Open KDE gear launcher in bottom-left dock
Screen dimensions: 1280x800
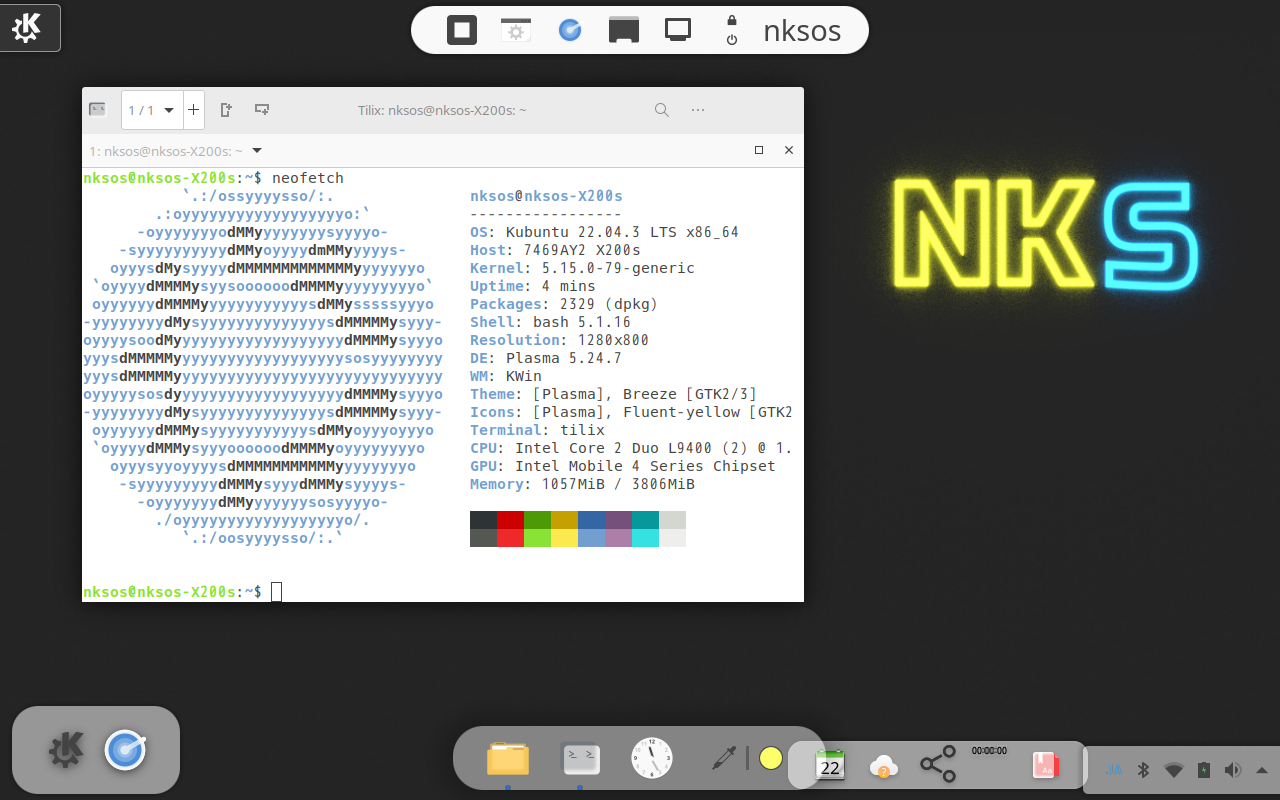tap(66, 750)
